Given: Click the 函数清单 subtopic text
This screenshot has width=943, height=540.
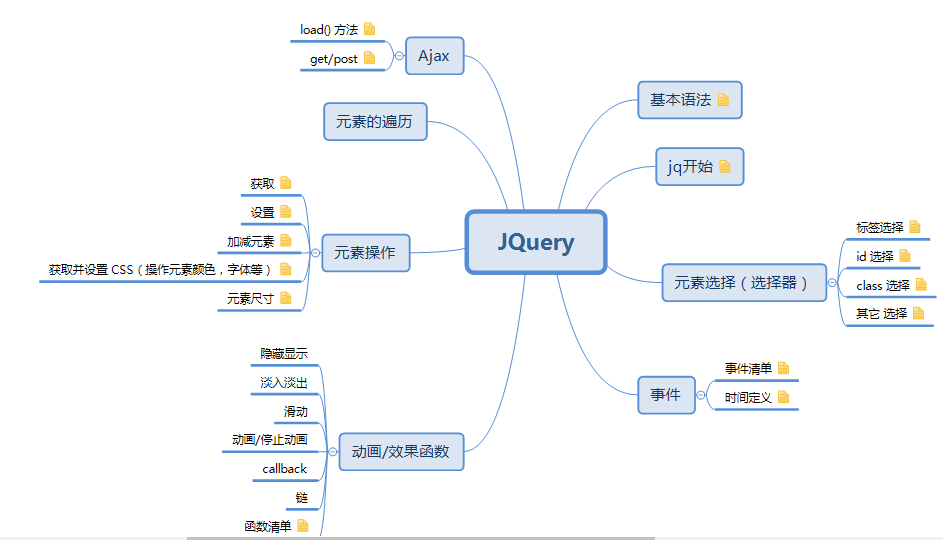Looking at the screenshot, I should 268,526.
